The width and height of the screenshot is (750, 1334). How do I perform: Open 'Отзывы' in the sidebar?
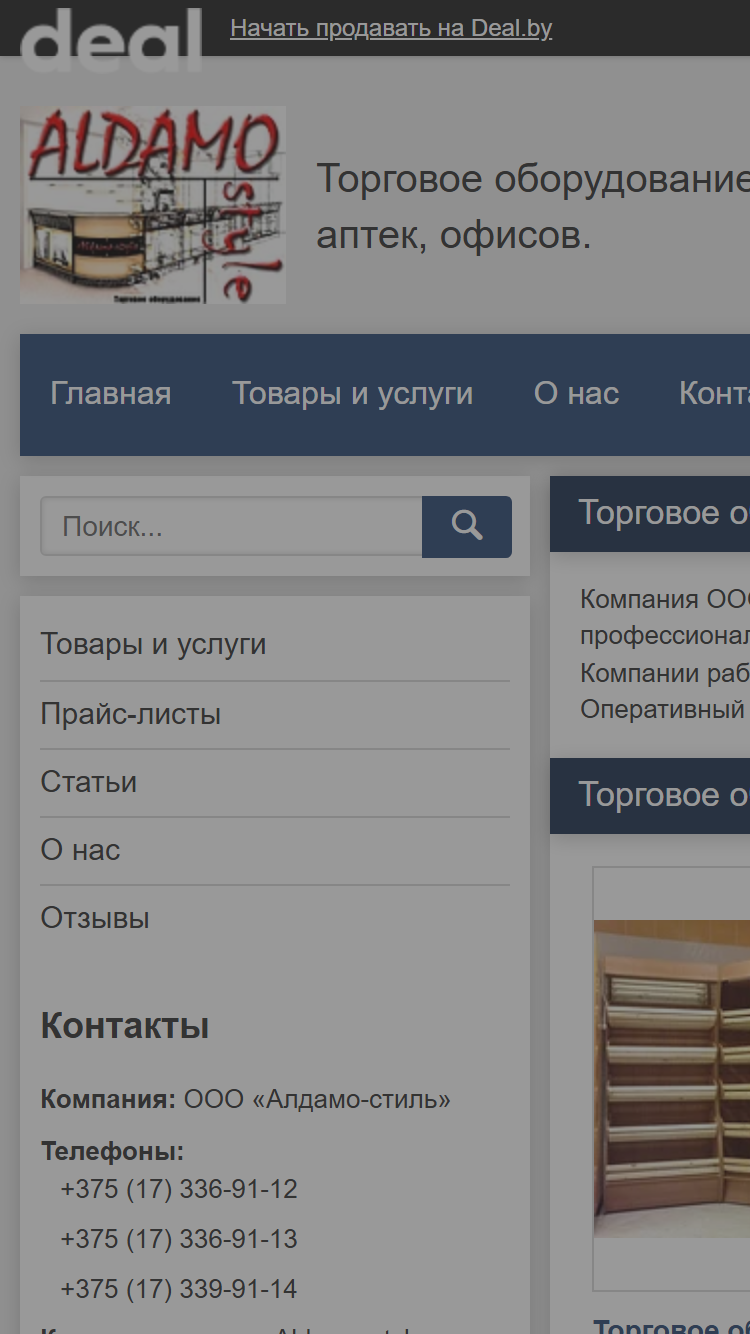pos(95,918)
